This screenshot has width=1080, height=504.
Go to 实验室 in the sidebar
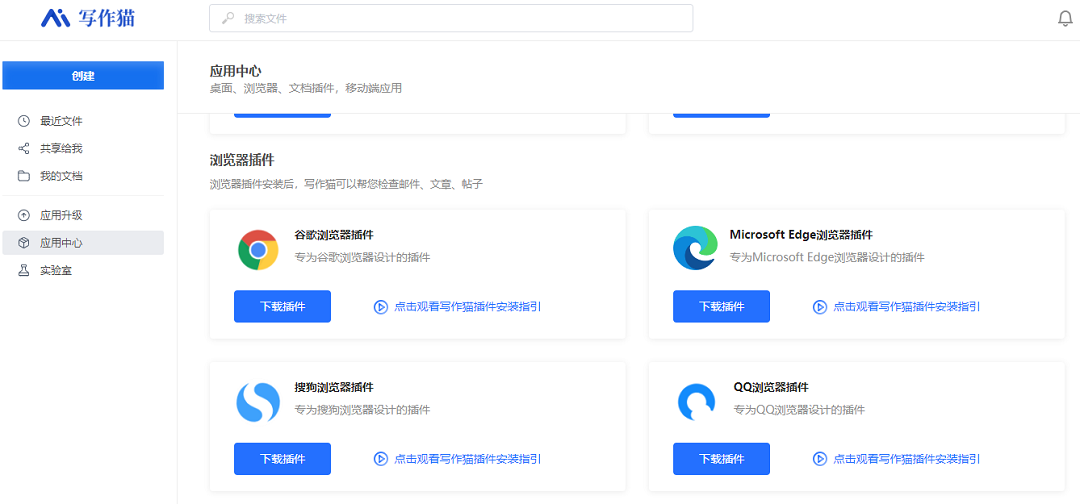[x=83, y=271]
